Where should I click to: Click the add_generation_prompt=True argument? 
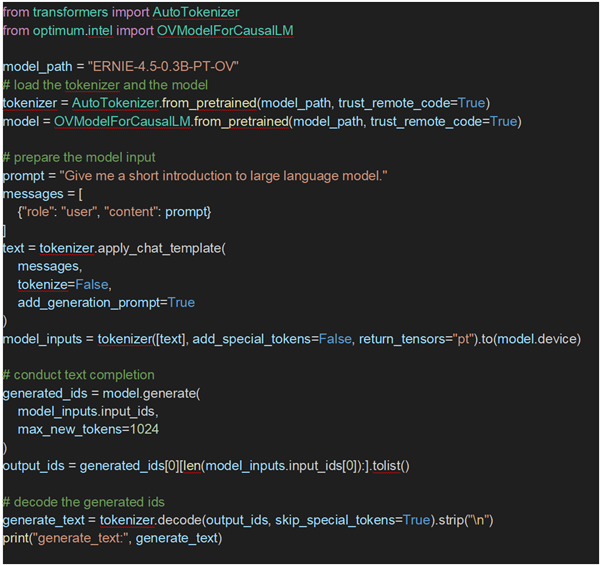click(106, 303)
